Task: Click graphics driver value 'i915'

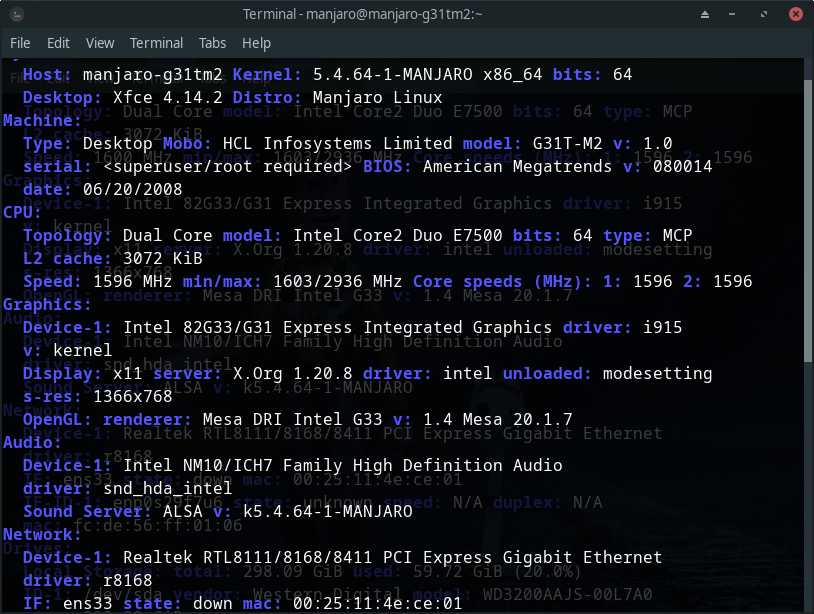Action: [662, 328]
